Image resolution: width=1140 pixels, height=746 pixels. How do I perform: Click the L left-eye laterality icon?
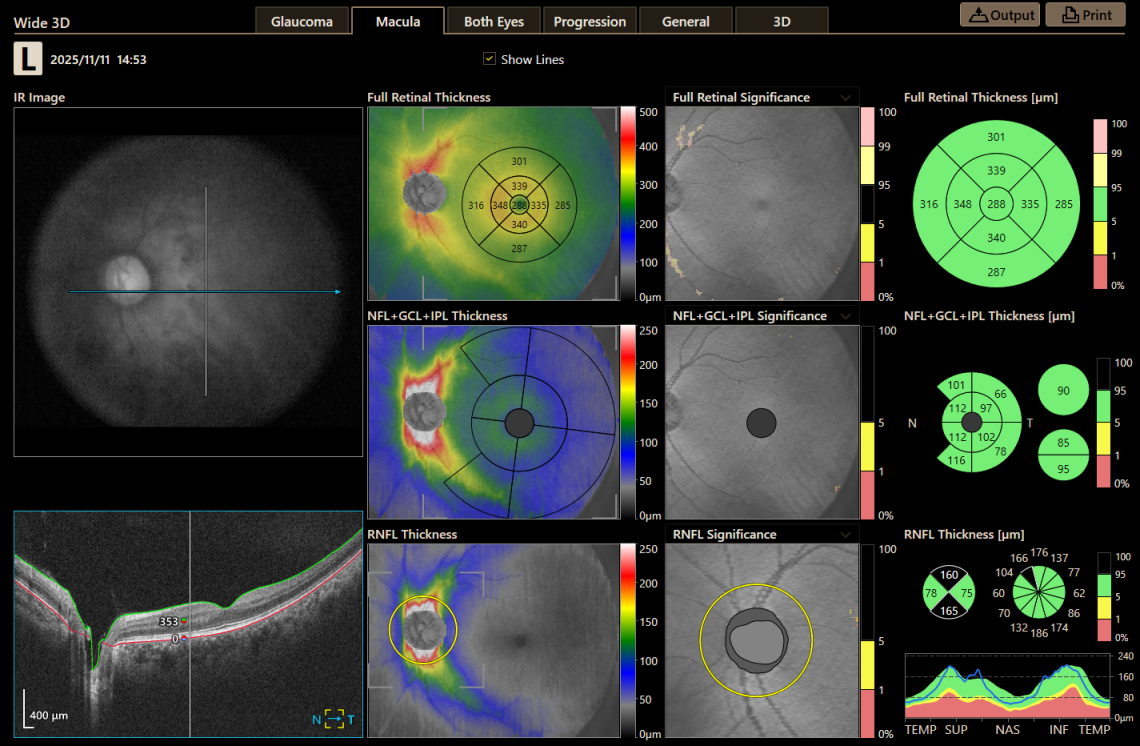[27, 59]
